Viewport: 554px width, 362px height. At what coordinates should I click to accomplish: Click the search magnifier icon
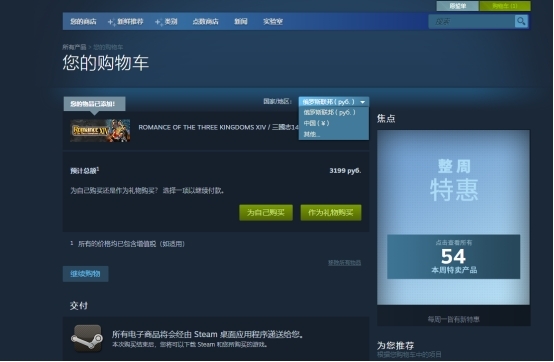(x=521, y=22)
